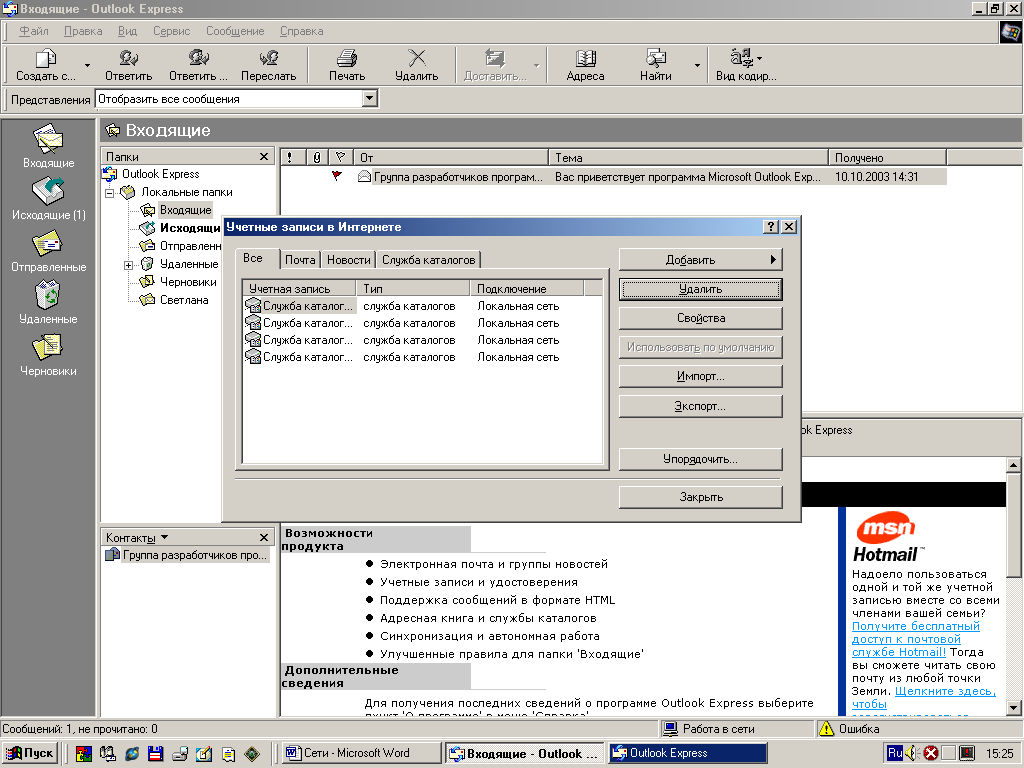The height and width of the screenshot is (768, 1024).
Task: Click the Удалить button in the dialog
Action: [700, 289]
